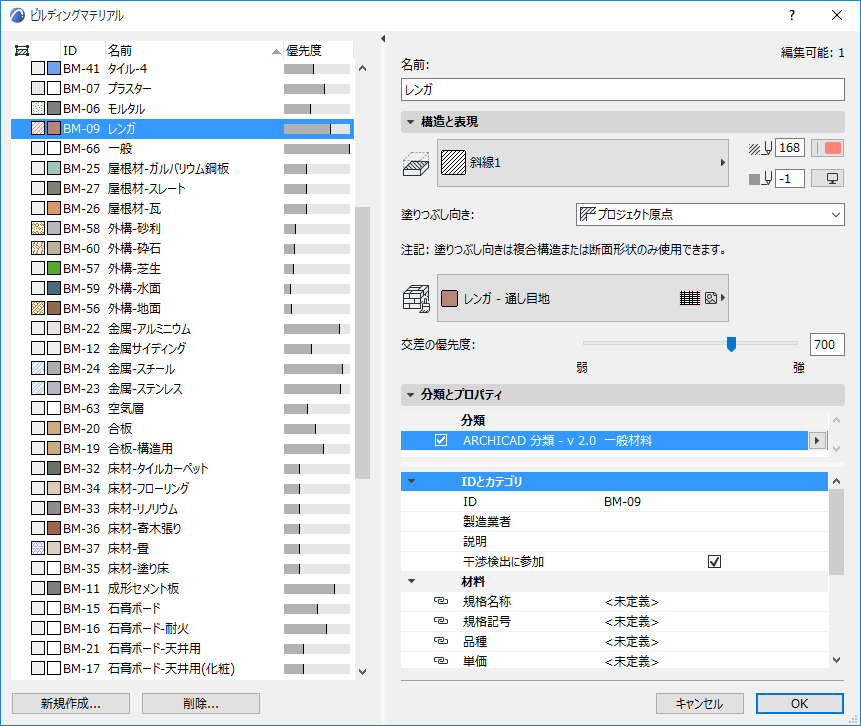This screenshot has height=726, width=861.
Task: Click the ARCHICAD logo in the title bar
Action: click(x=18, y=15)
